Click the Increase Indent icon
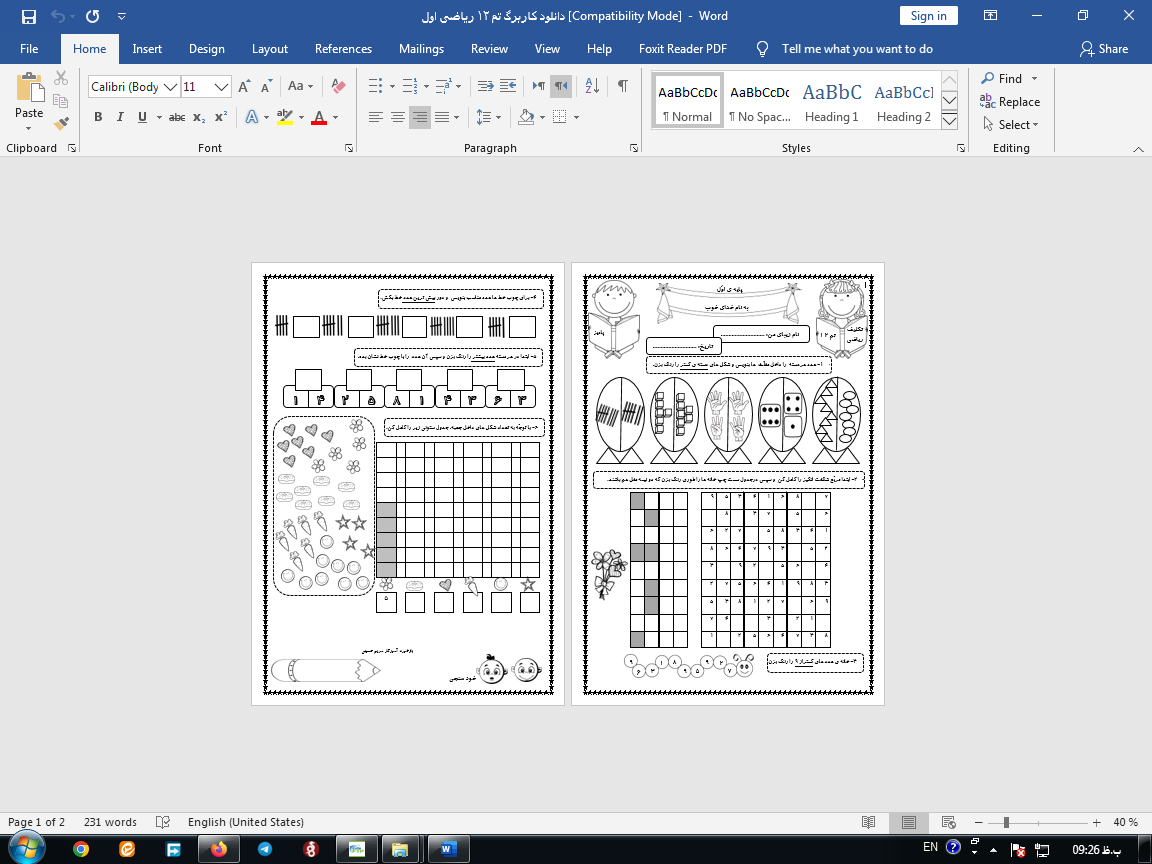Viewport: 1152px width, 864px height. (509, 86)
